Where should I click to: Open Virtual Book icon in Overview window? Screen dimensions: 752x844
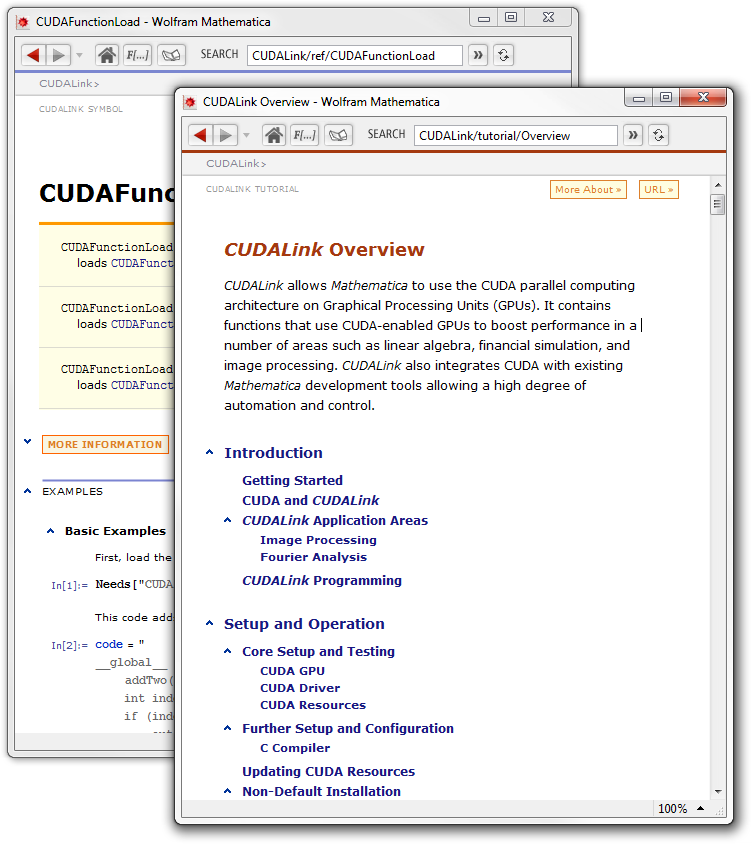point(337,135)
